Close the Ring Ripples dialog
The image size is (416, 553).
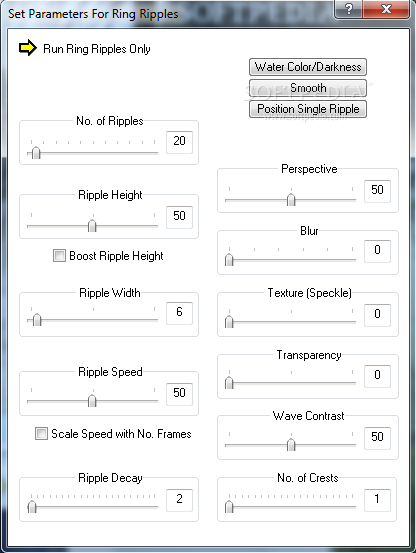click(386, 9)
